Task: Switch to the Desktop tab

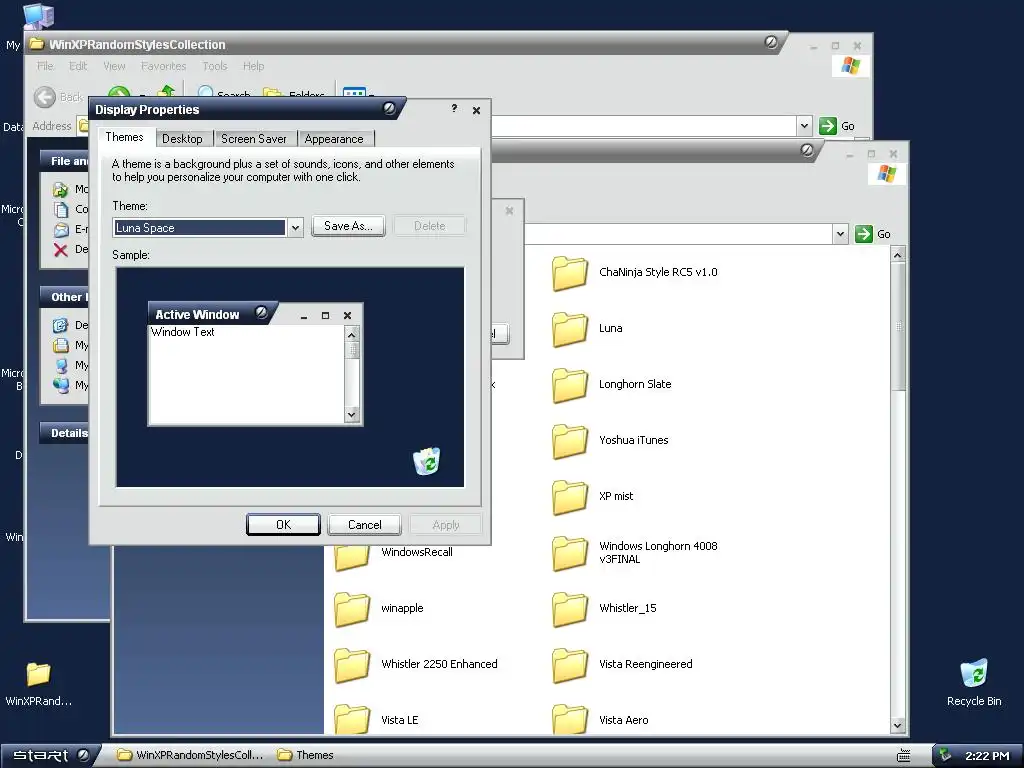Action: point(182,138)
